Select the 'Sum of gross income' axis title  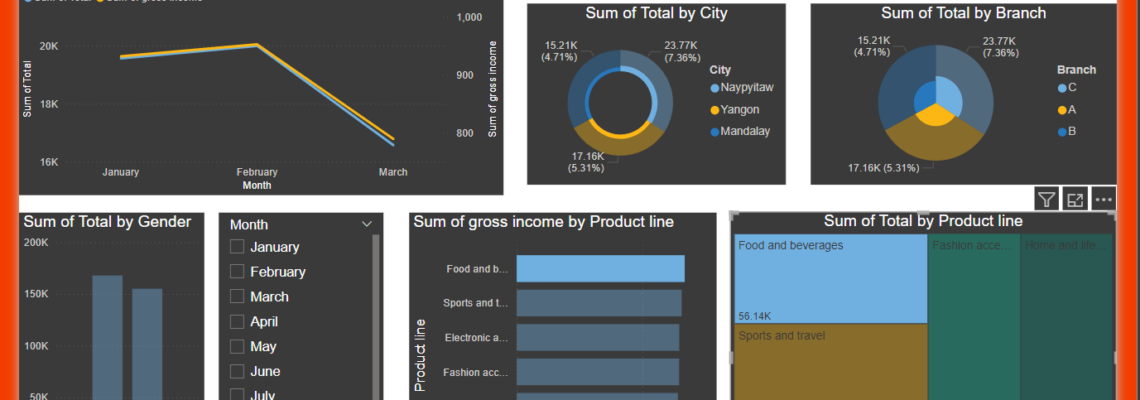[492, 89]
